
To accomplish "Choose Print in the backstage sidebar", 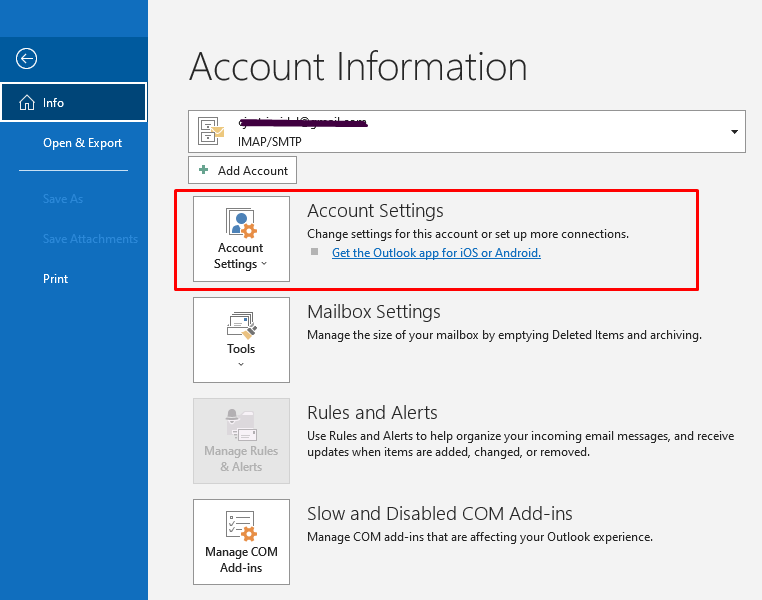I will [55, 278].
